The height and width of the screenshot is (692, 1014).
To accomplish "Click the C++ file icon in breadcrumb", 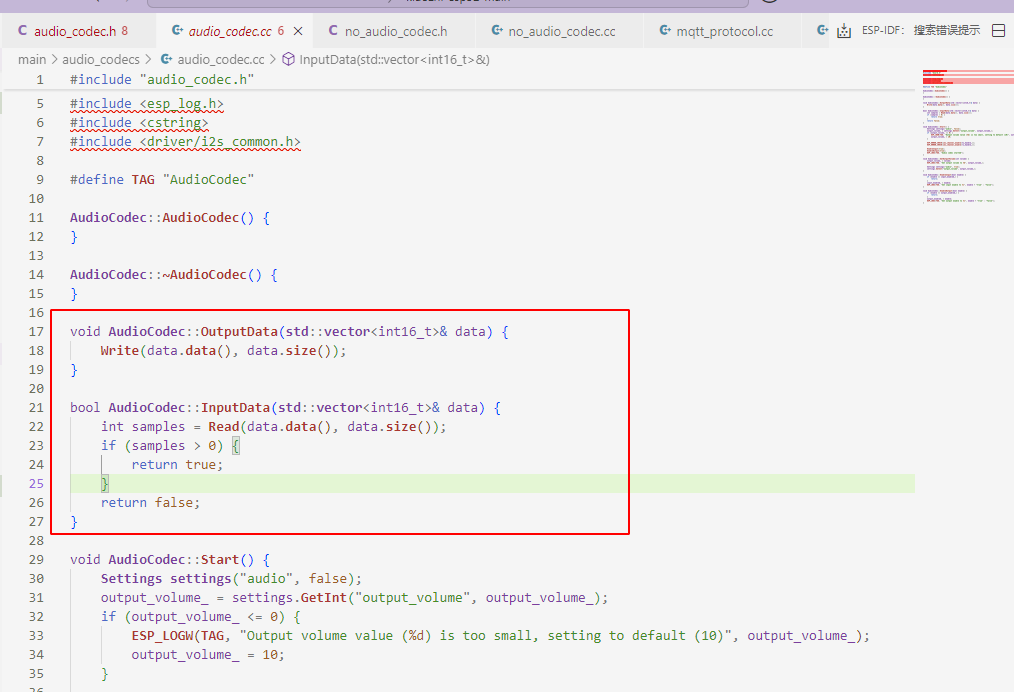I will (167, 59).
